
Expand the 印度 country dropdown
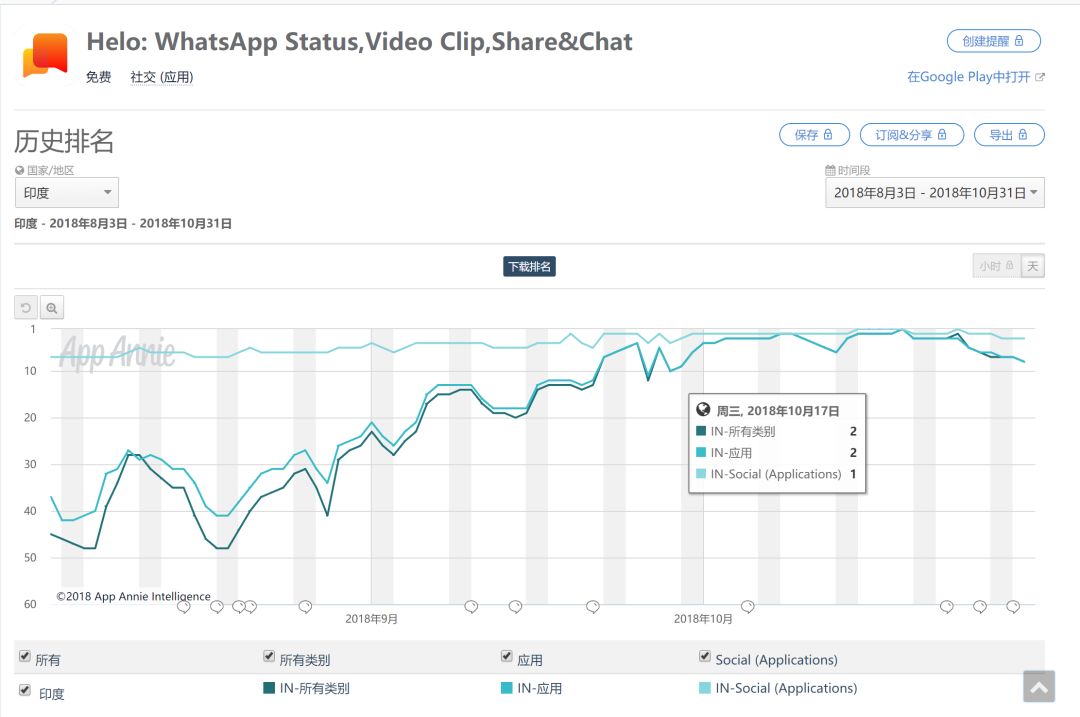[x=67, y=193]
